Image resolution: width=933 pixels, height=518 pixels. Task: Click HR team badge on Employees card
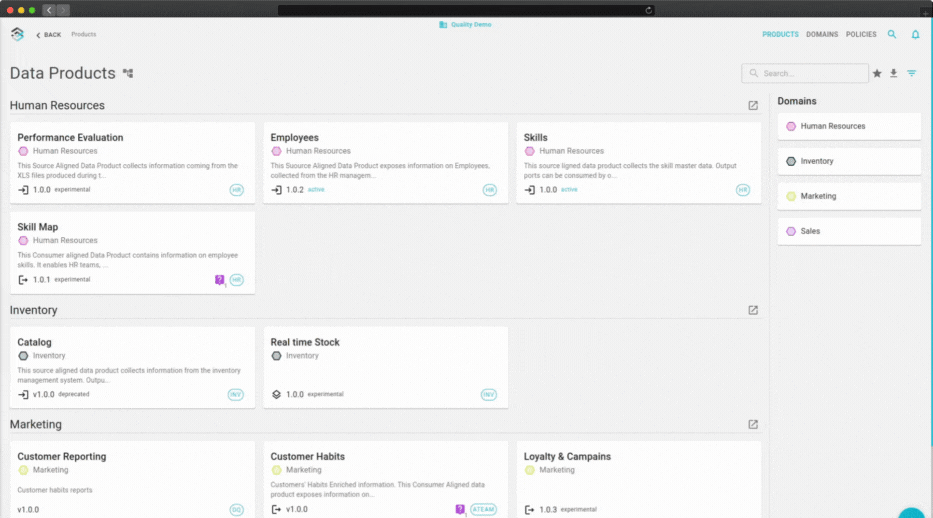[x=489, y=190]
